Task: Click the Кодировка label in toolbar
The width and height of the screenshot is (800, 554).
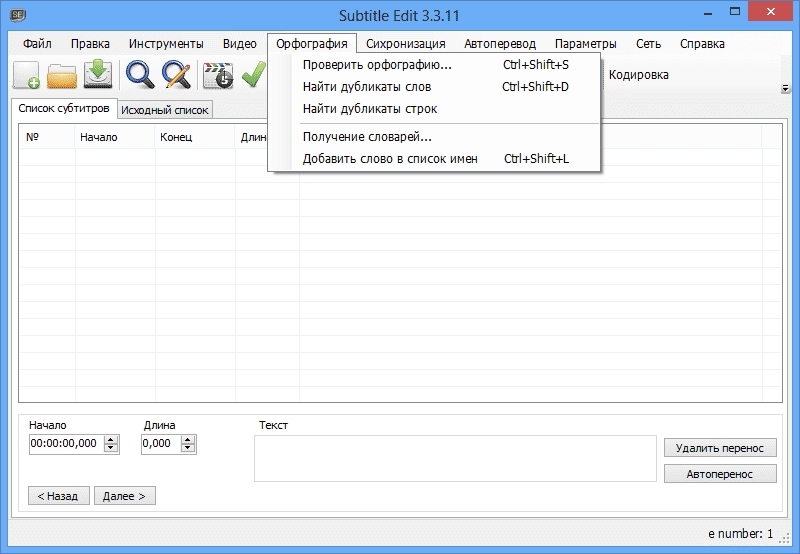Action: [x=638, y=75]
